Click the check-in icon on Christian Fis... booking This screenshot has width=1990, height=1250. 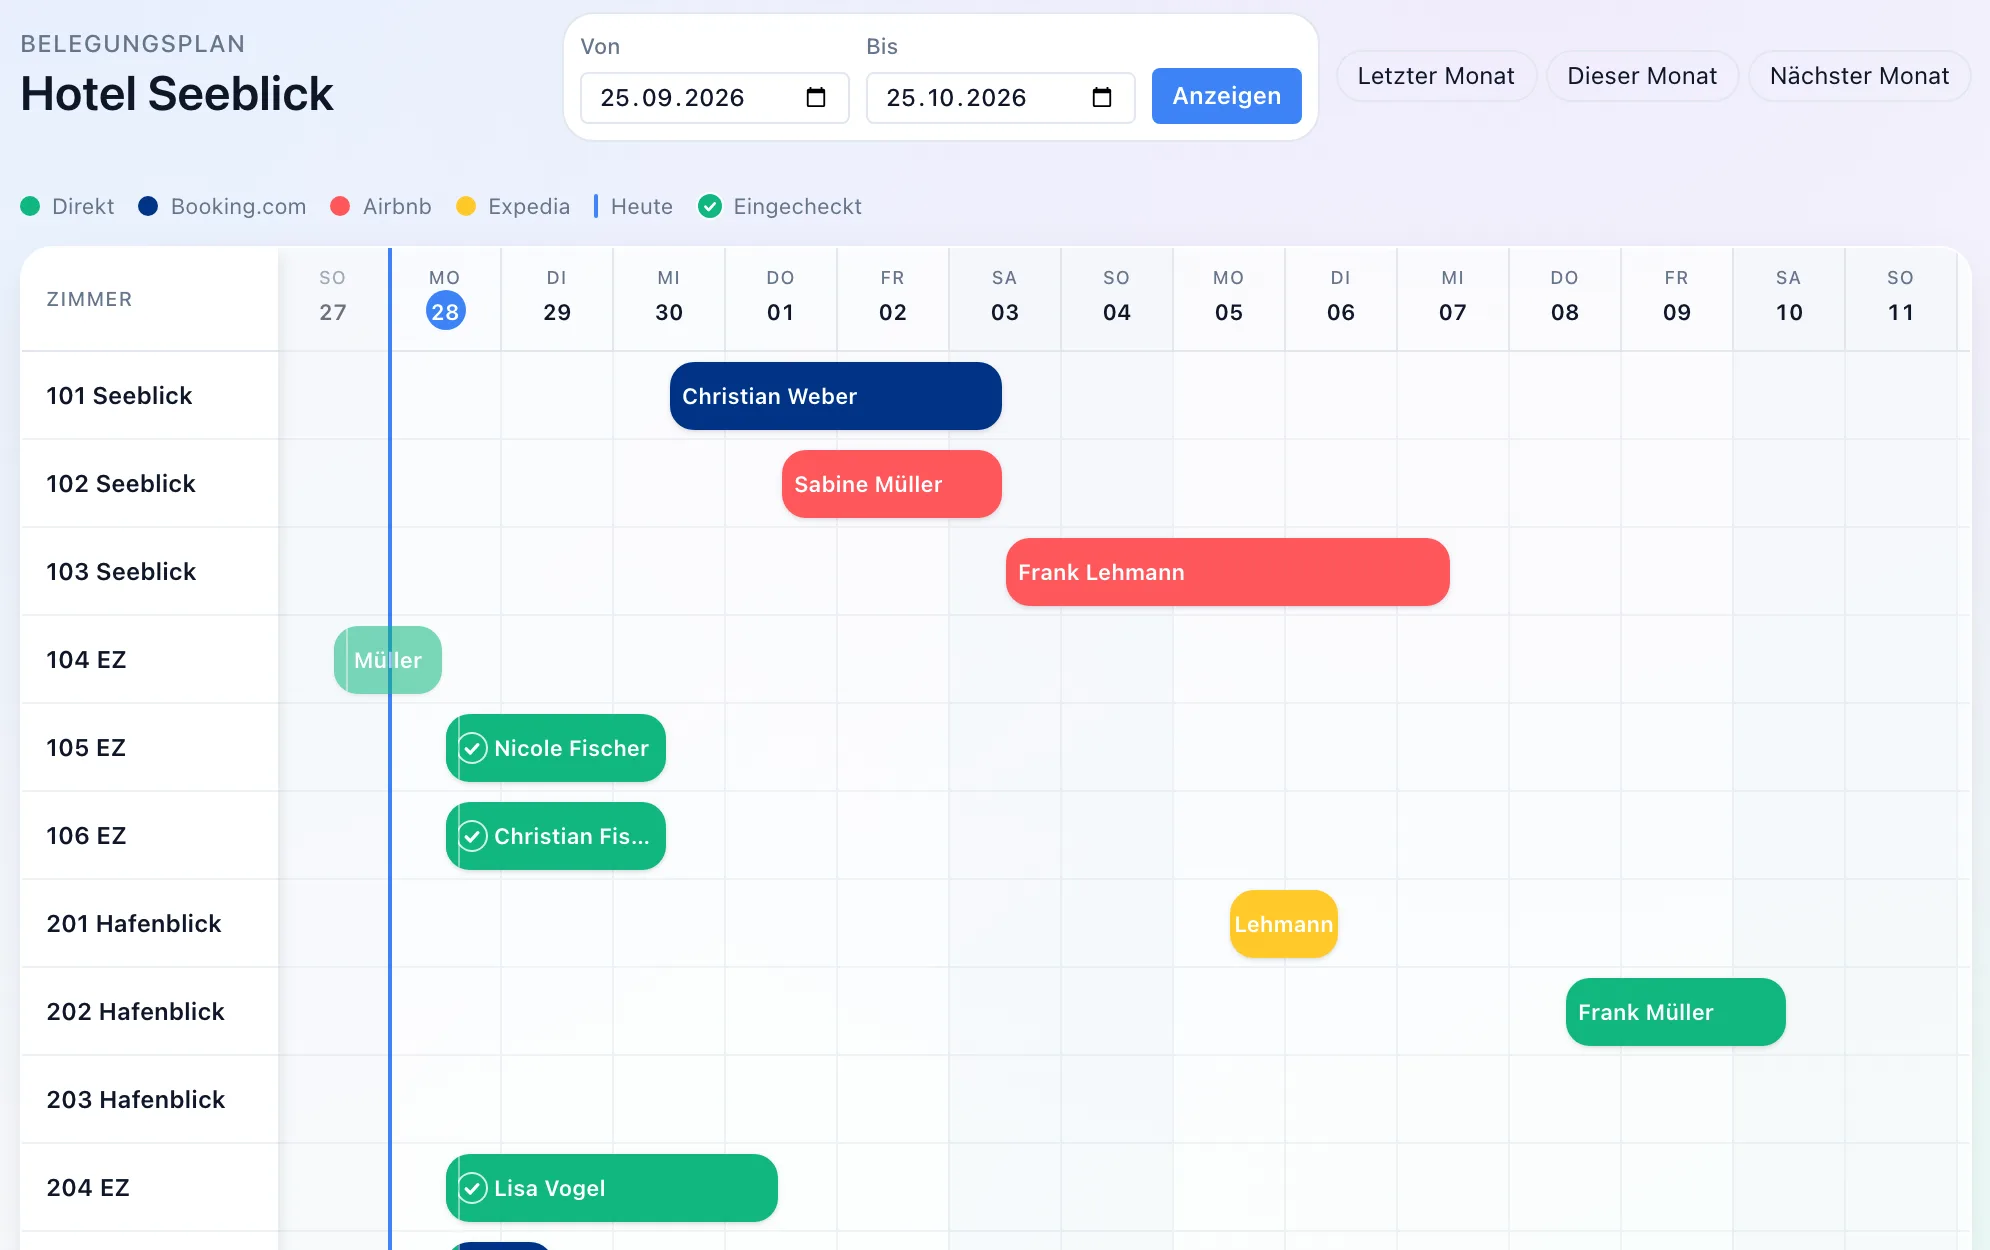[x=473, y=836]
